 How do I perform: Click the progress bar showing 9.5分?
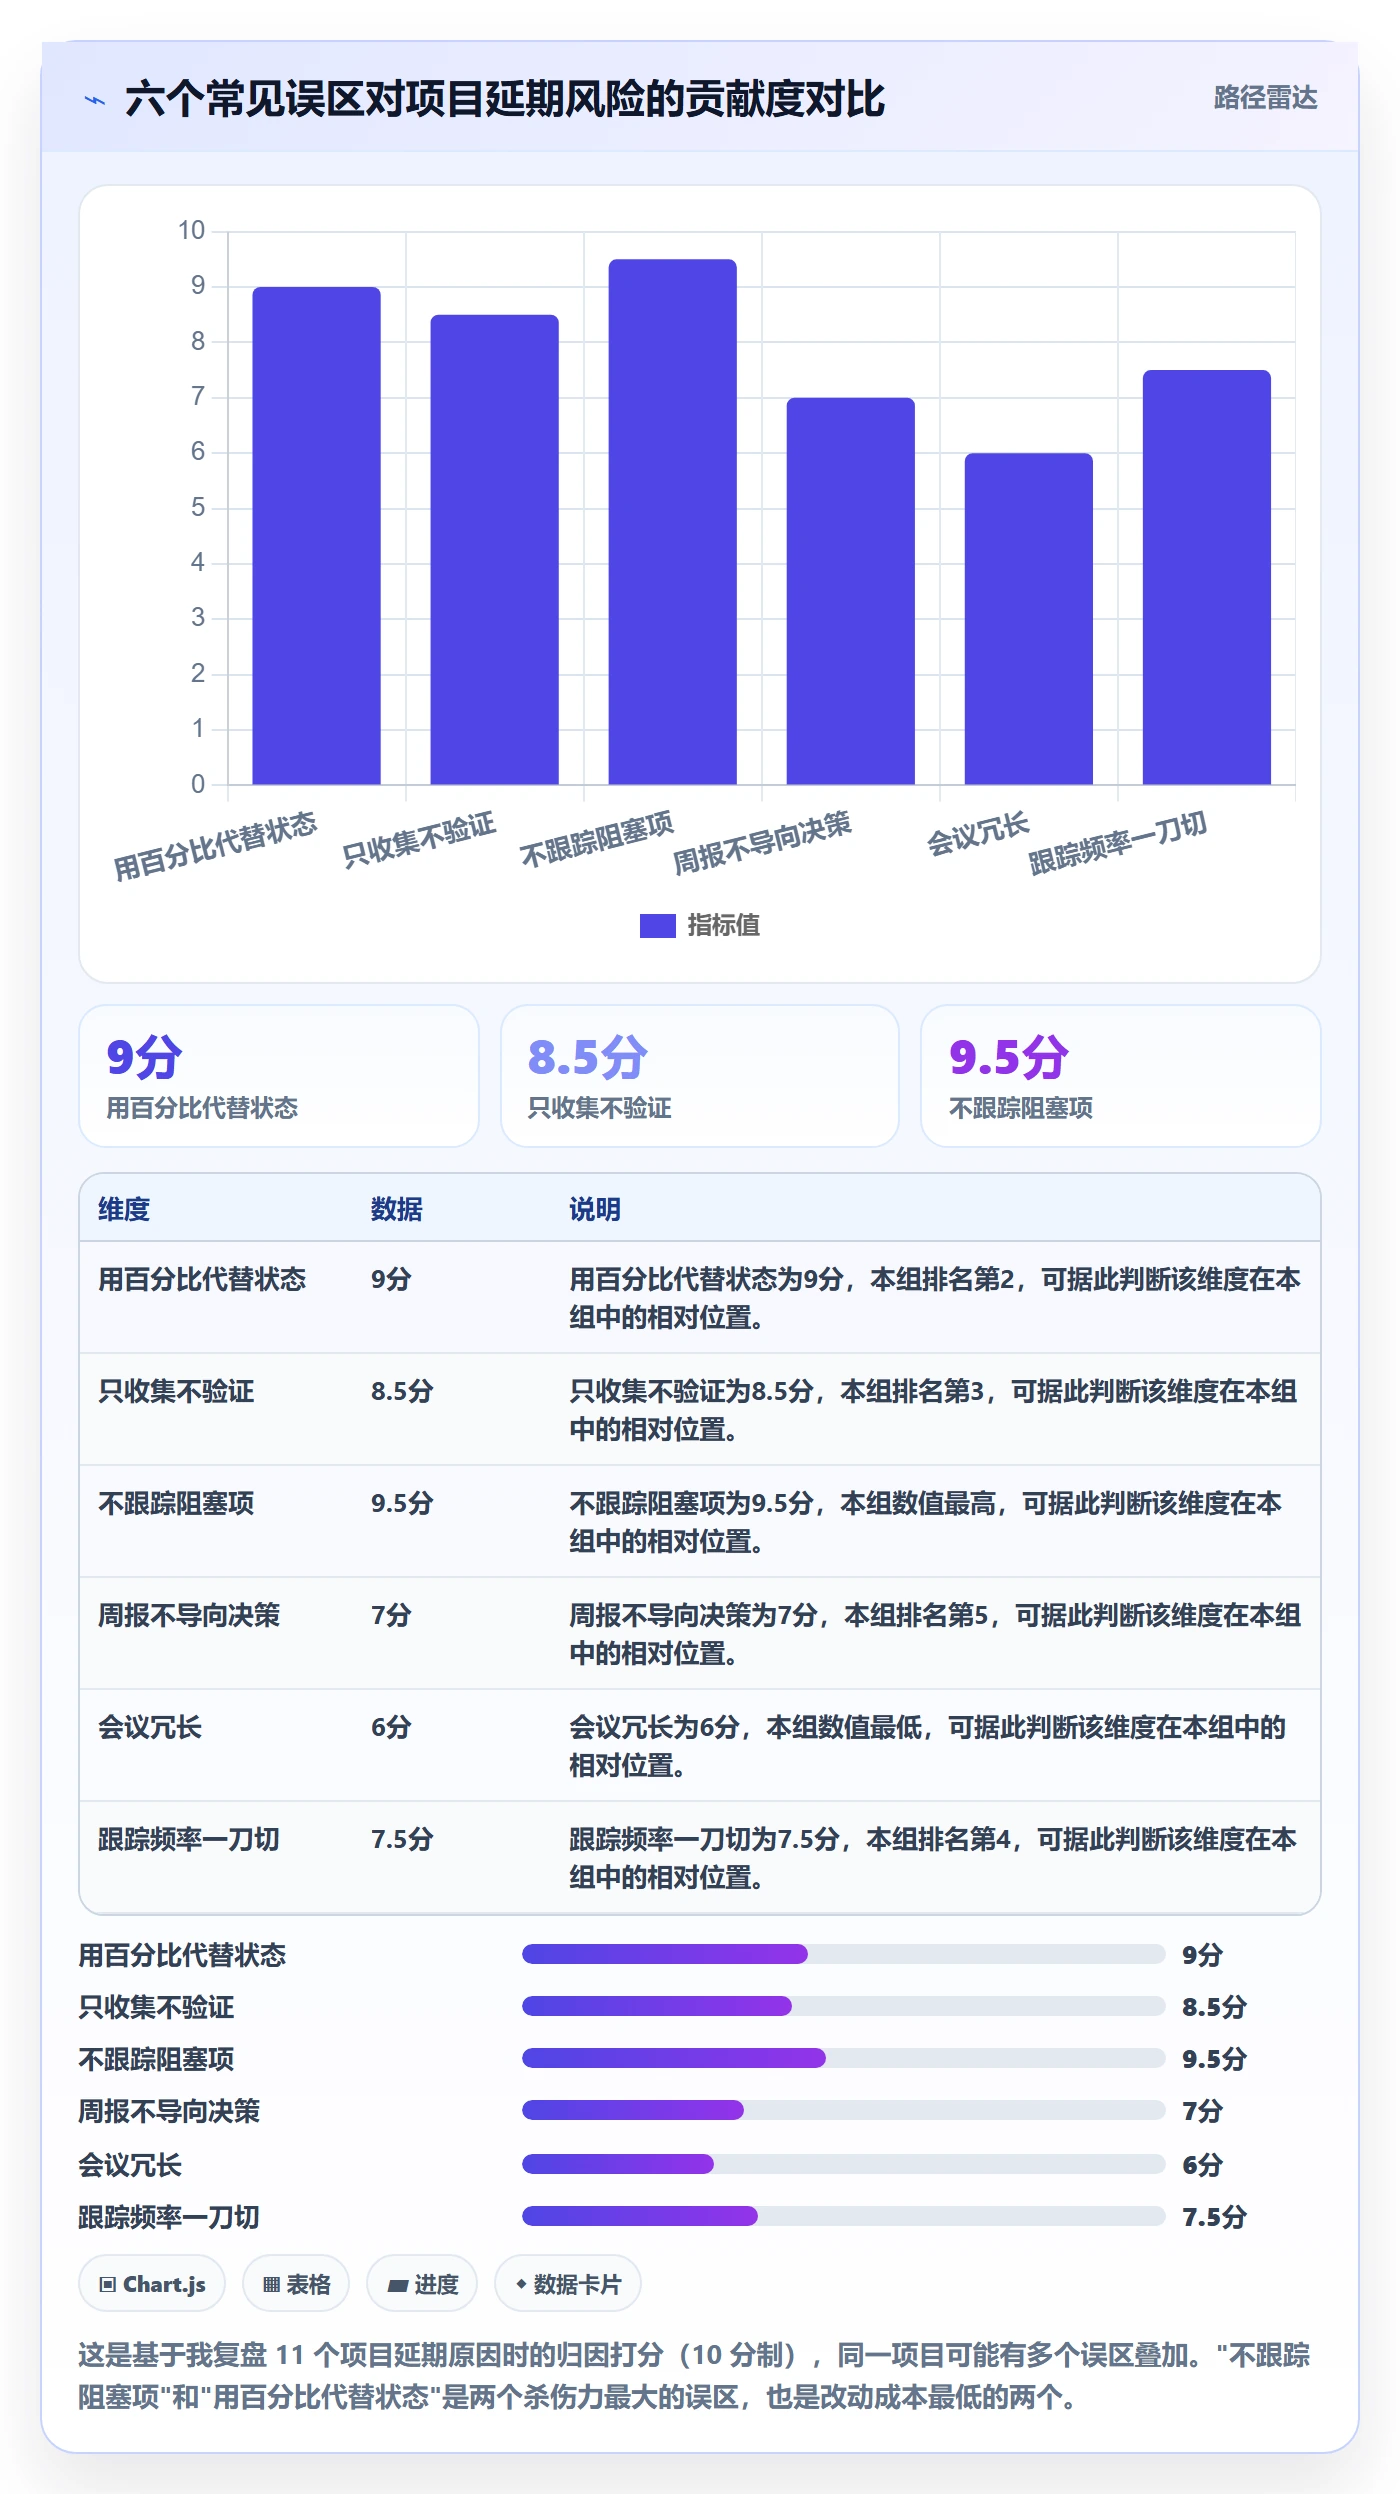[843, 2058]
